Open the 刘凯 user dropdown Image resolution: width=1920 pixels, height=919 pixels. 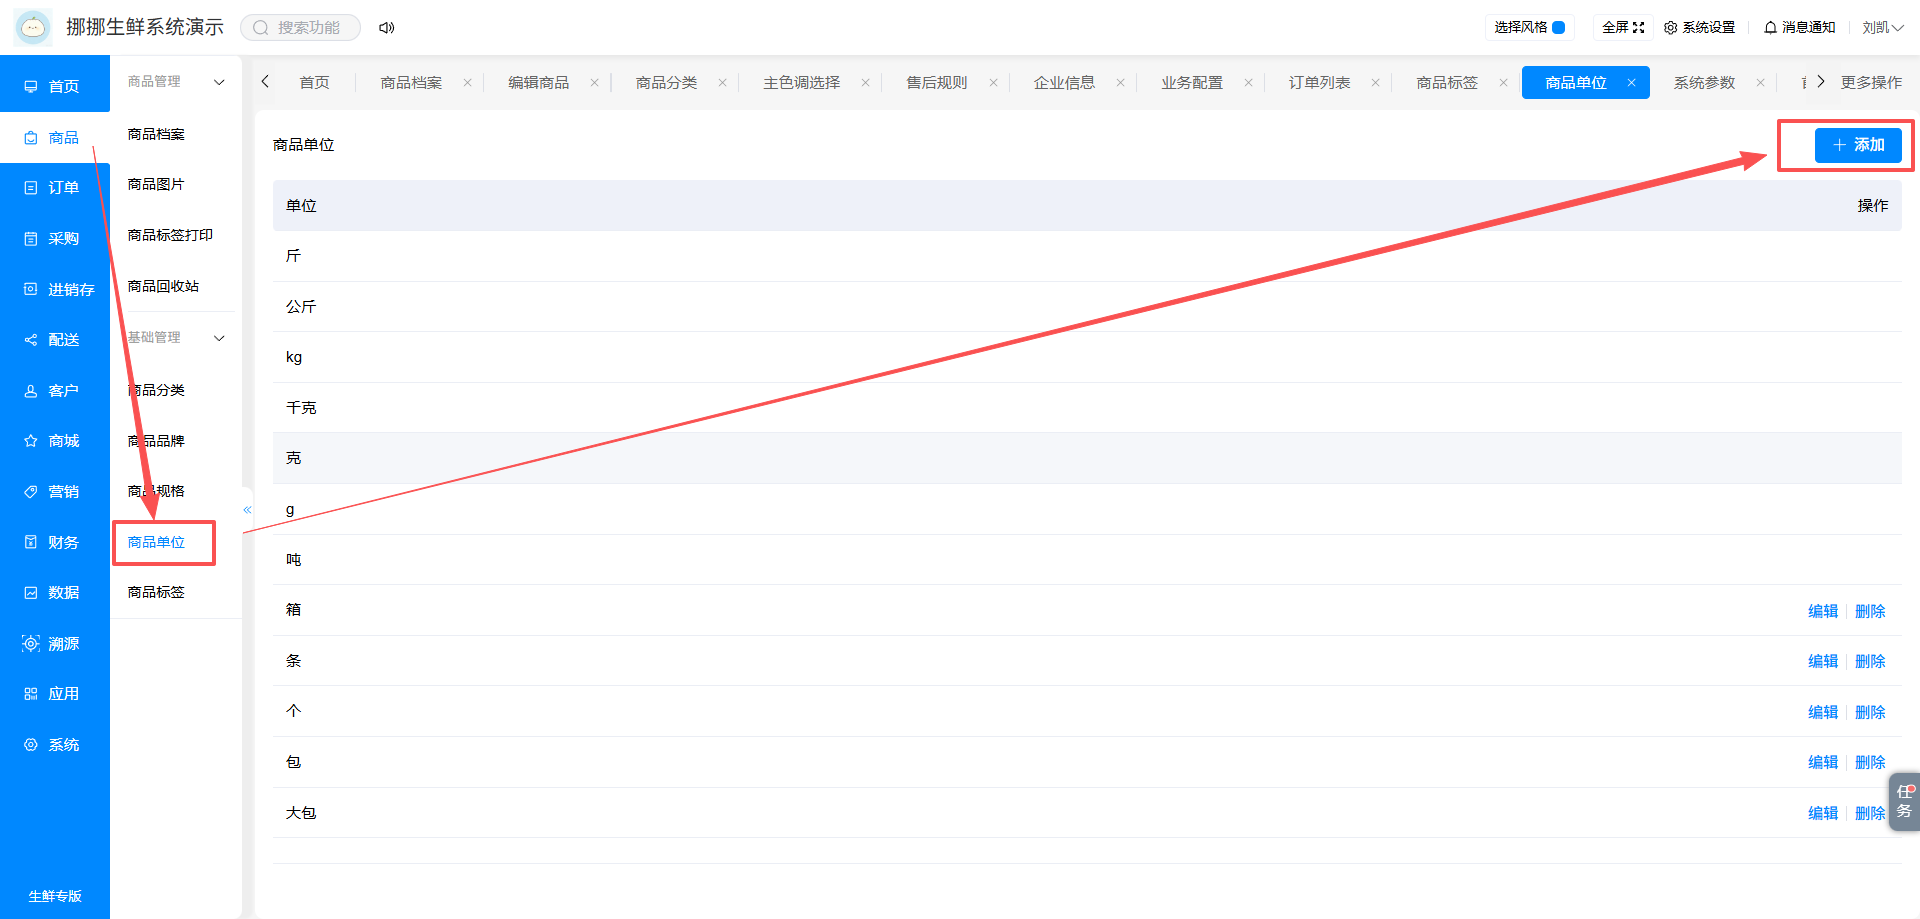1882,28
